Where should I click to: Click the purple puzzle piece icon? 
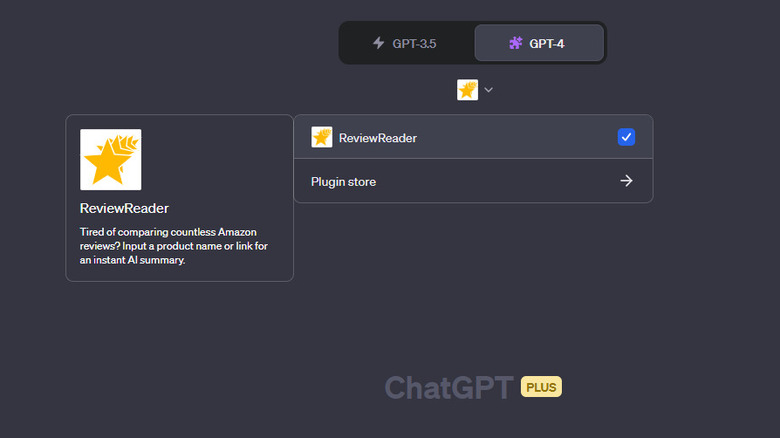pos(516,43)
